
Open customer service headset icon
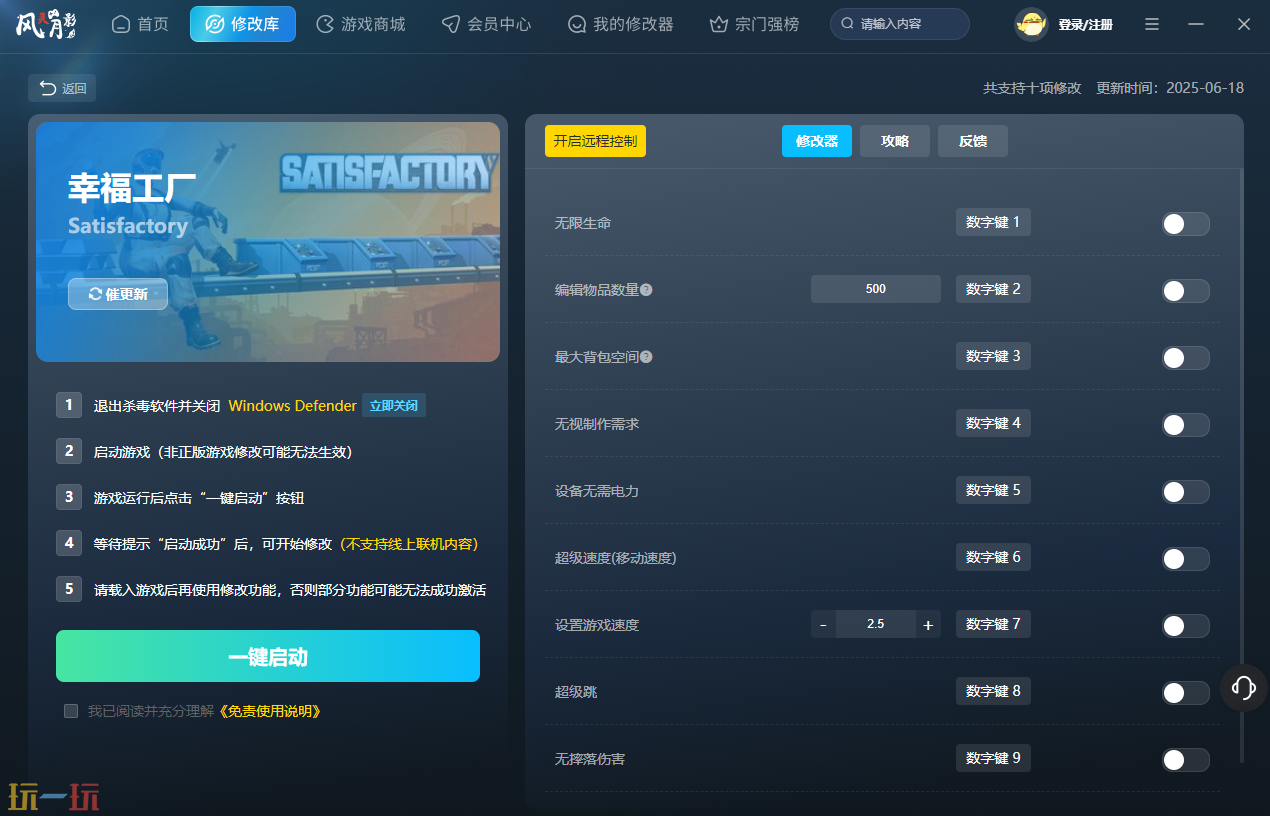point(1244,688)
